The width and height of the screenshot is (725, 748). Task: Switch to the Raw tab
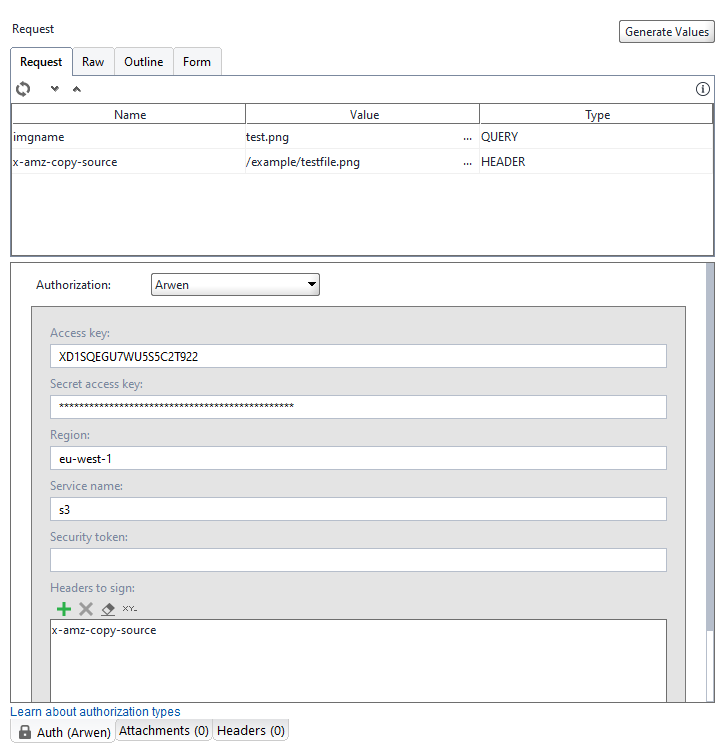pos(93,62)
